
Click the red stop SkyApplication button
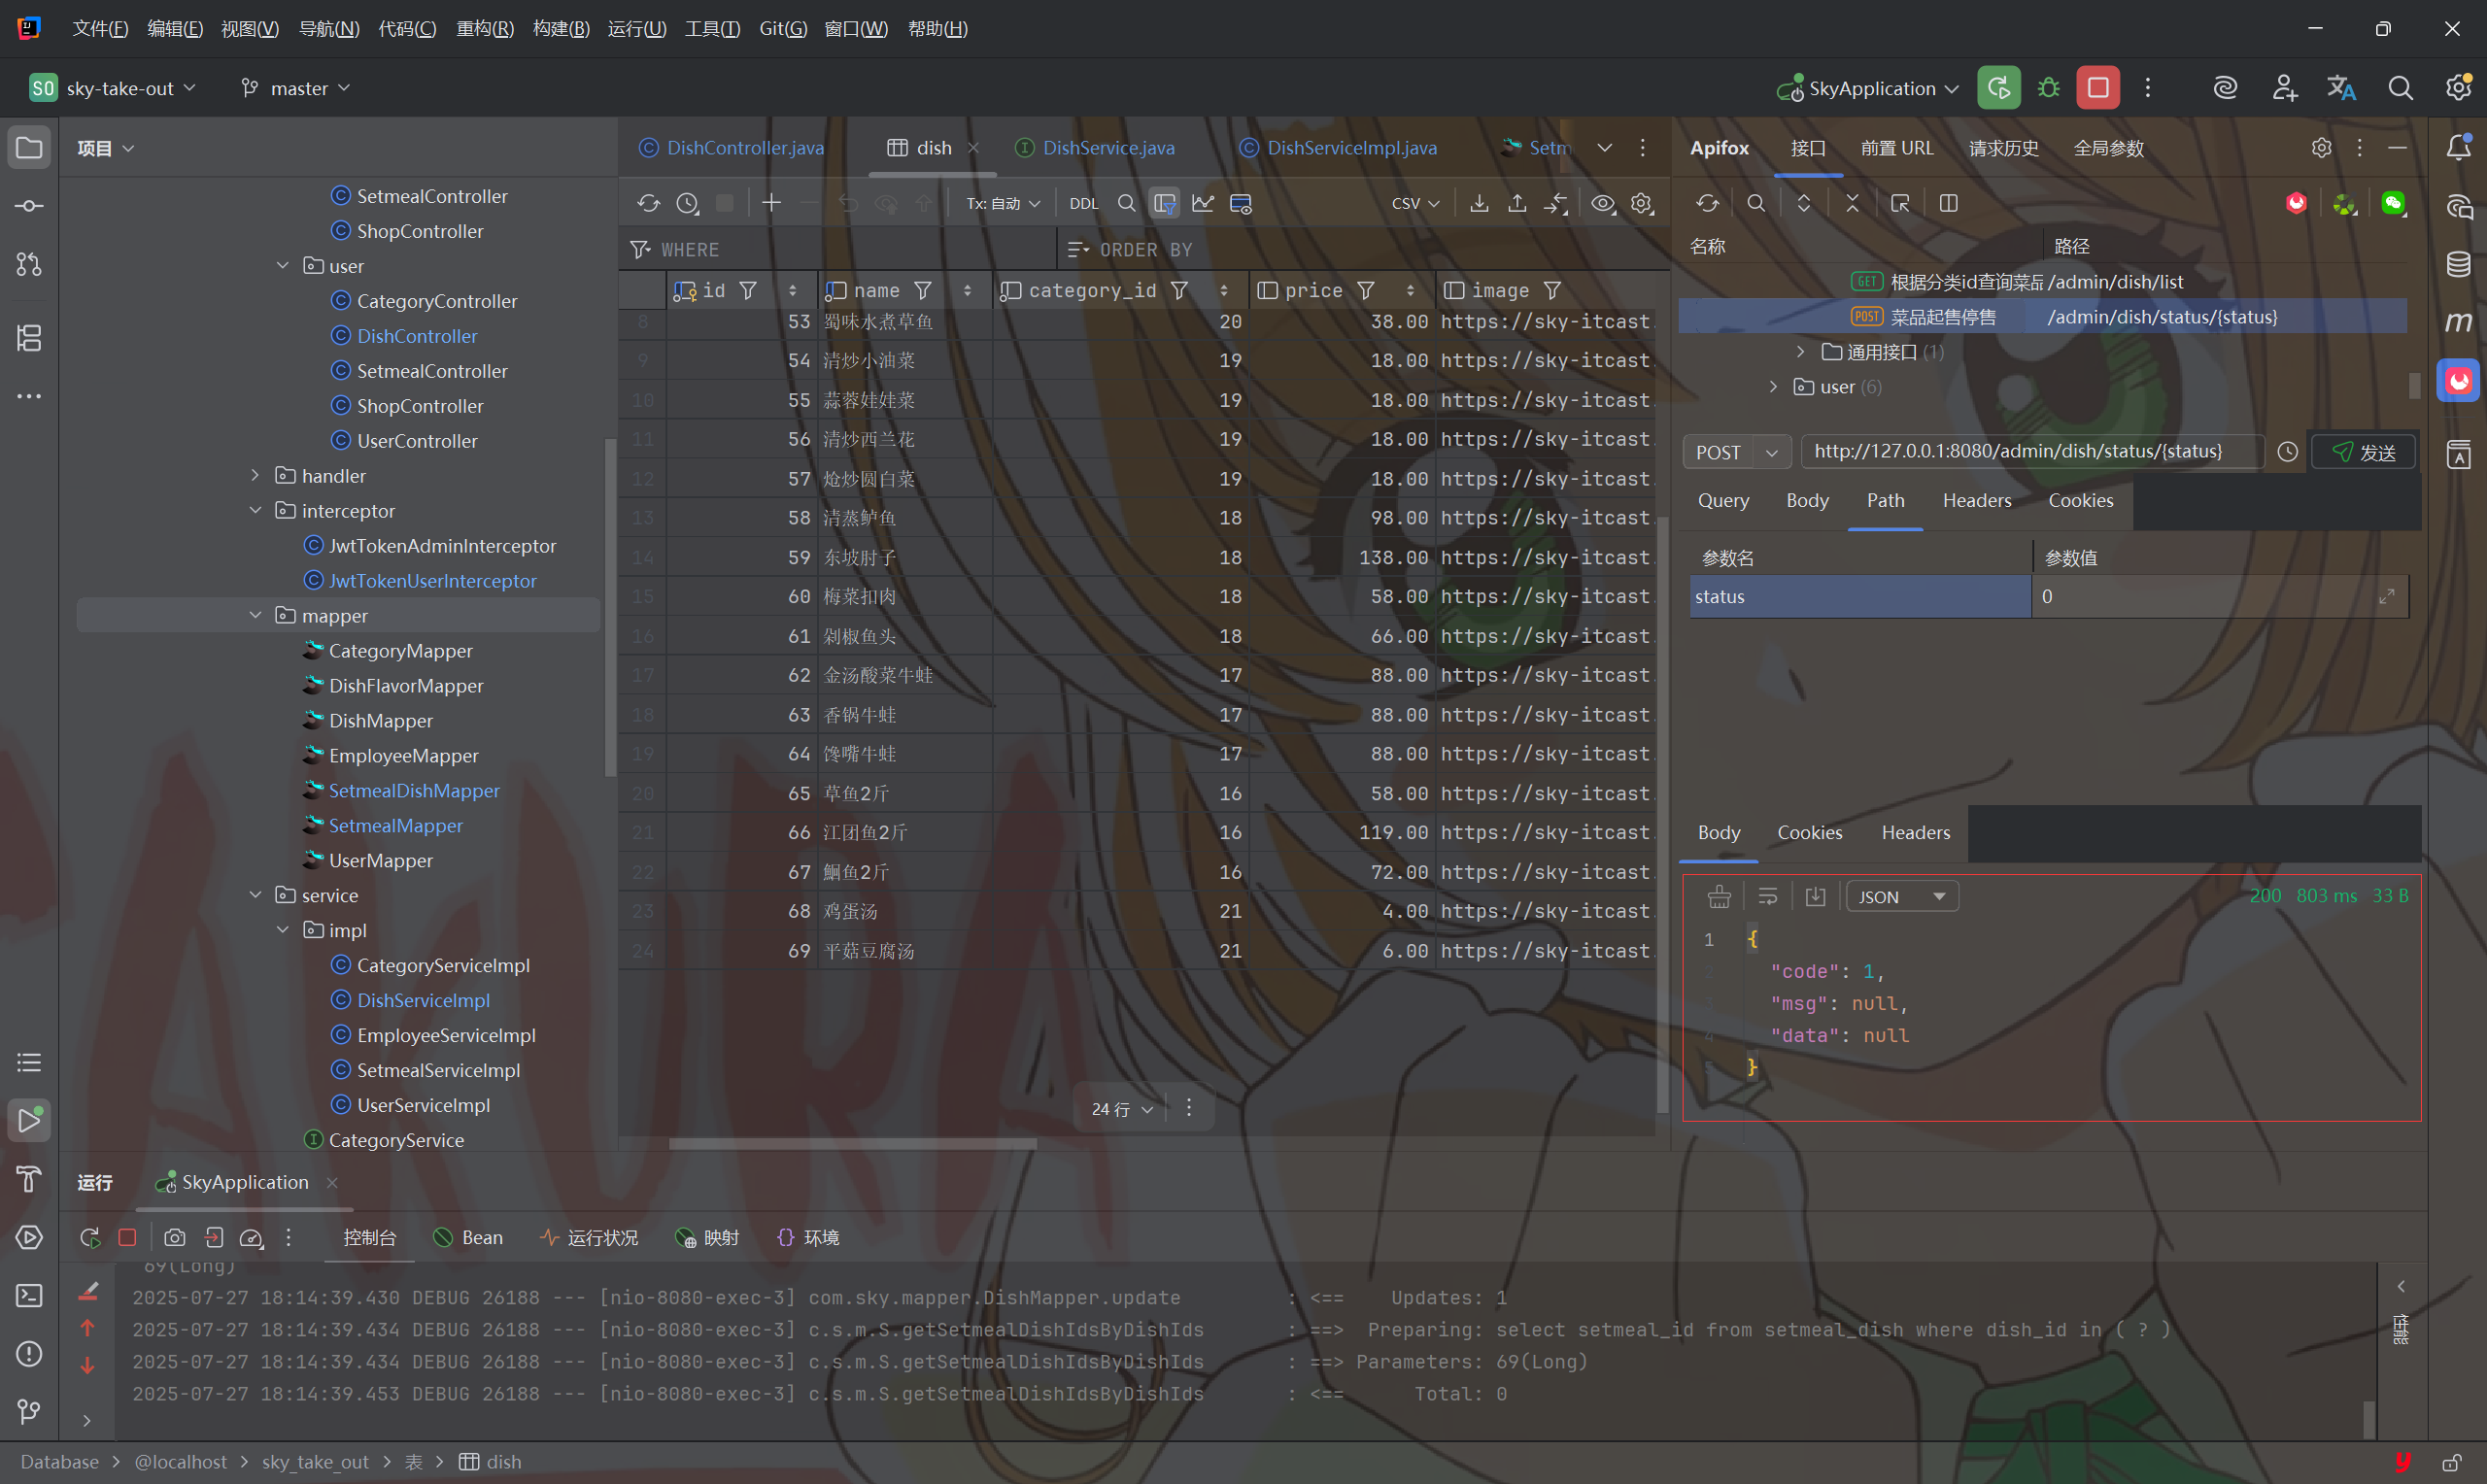2097,88
